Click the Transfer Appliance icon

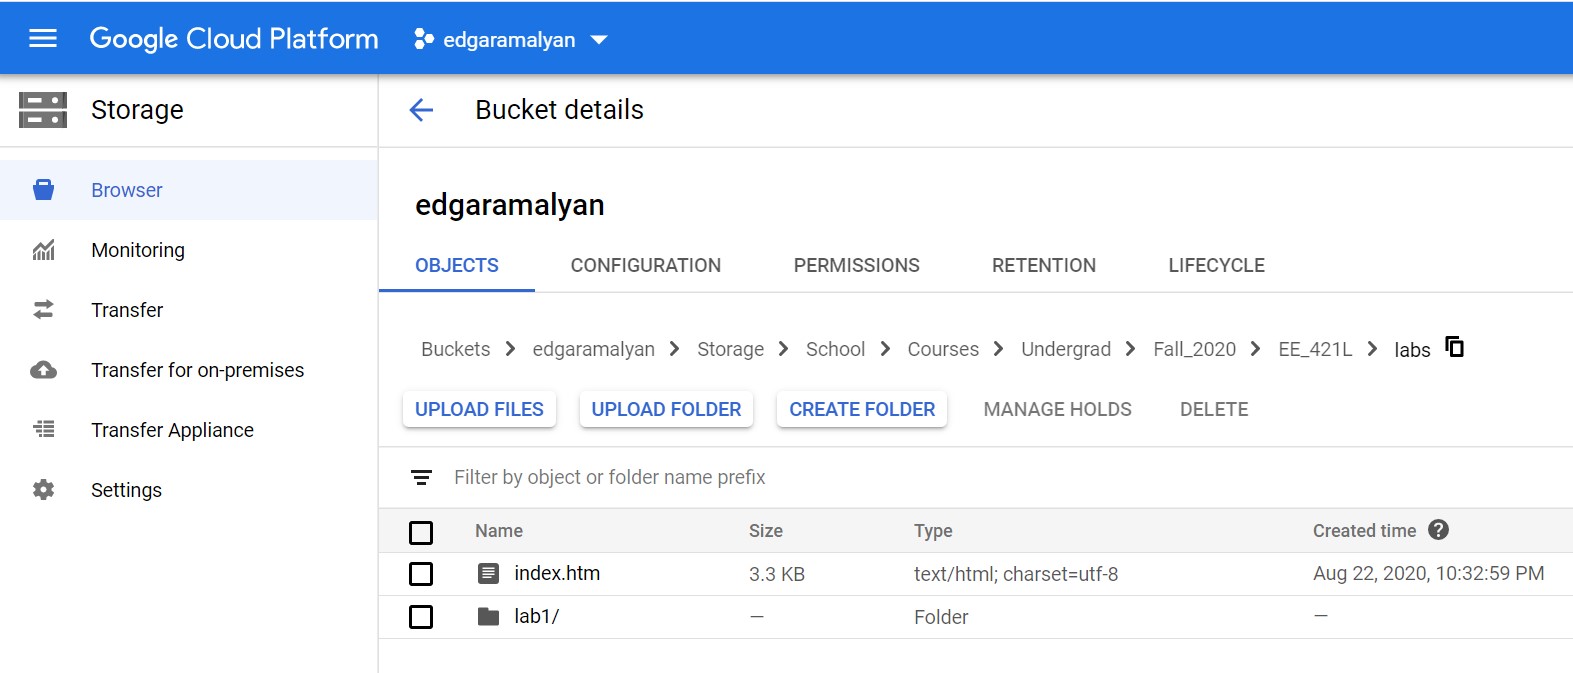tap(43, 430)
